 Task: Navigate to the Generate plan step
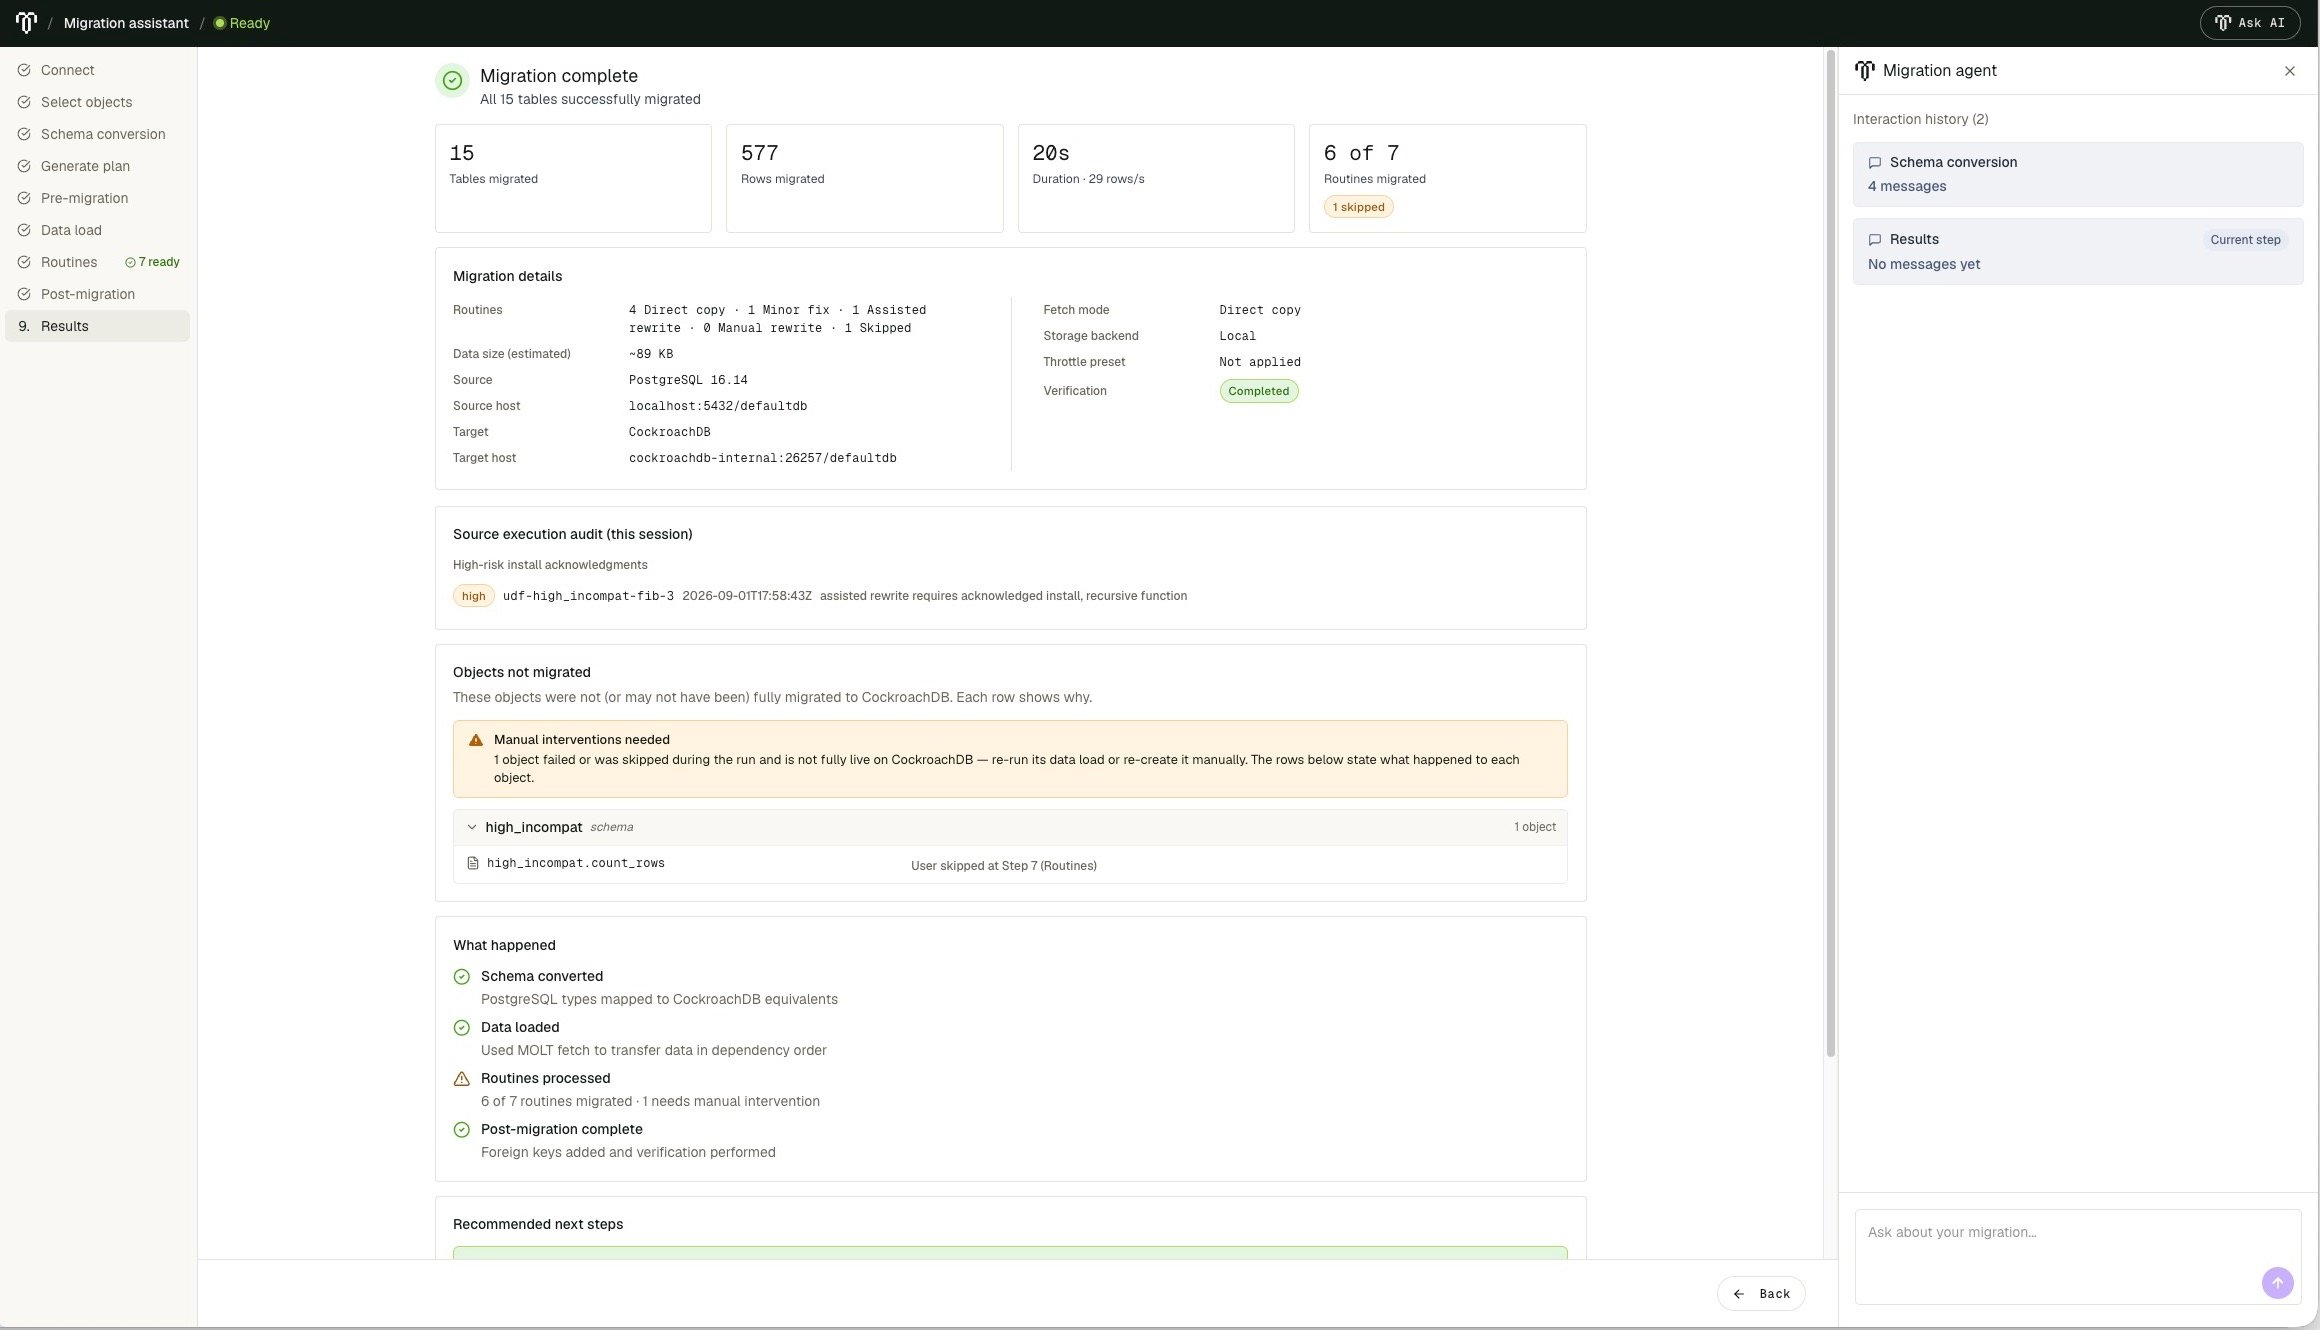pyautogui.click(x=97, y=166)
